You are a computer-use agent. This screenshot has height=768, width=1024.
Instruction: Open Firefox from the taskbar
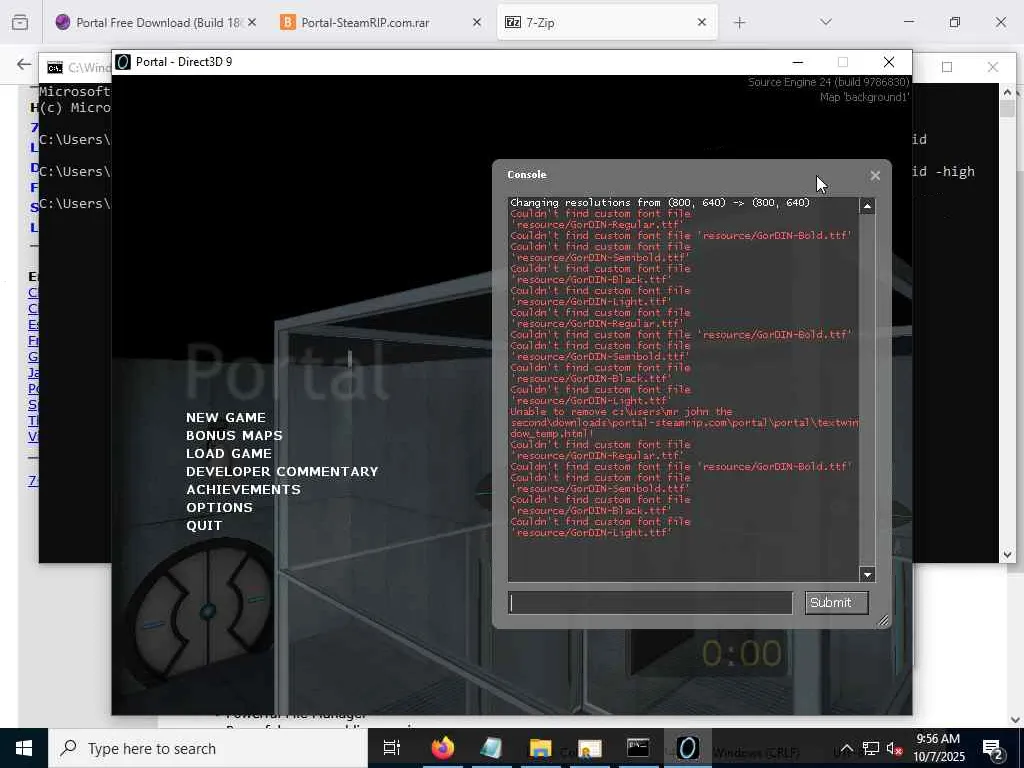[x=442, y=748]
